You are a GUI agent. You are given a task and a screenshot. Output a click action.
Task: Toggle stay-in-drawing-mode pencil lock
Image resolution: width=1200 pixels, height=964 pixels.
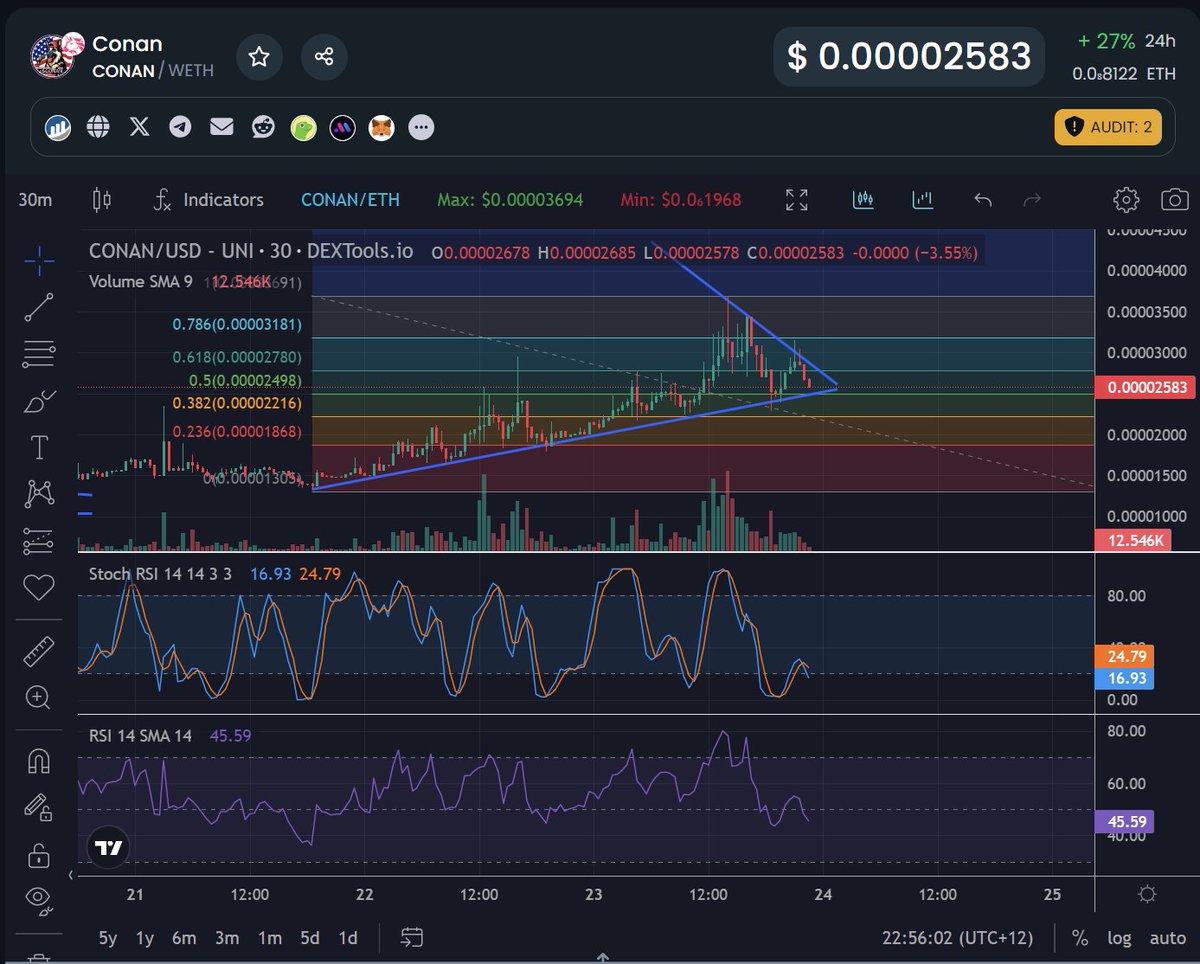pyautogui.click(x=39, y=808)
